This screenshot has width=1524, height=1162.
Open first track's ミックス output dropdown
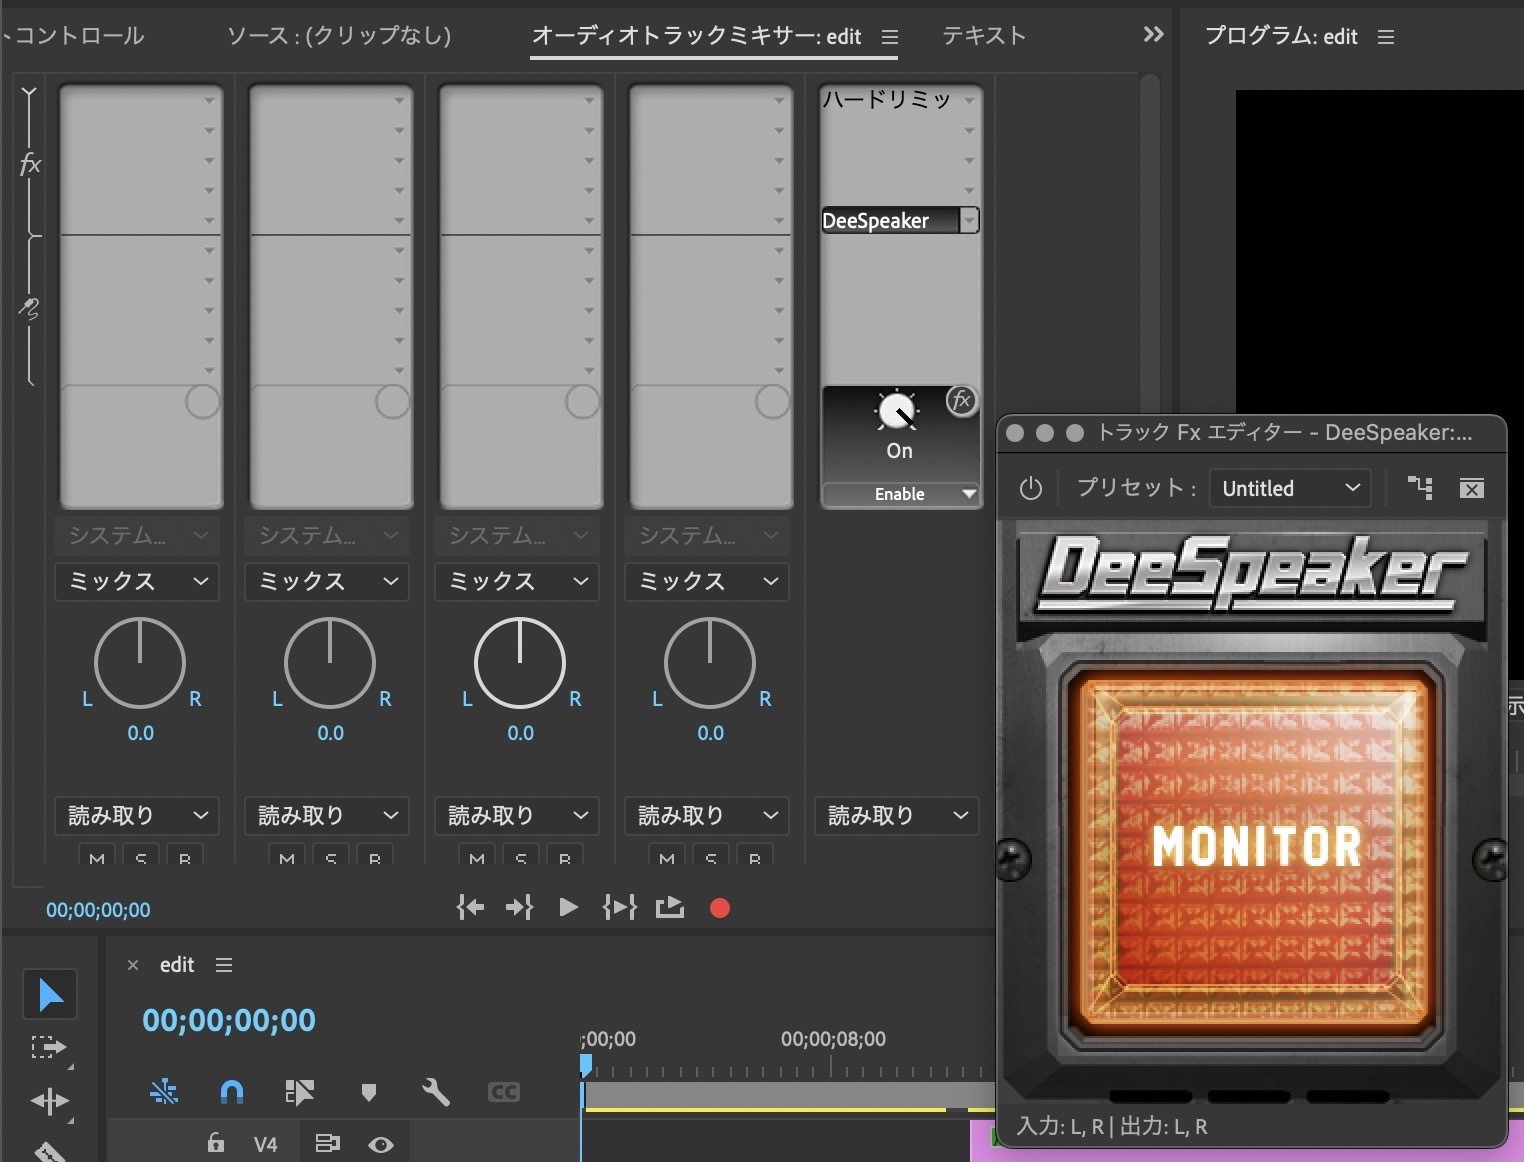[137, 581]
